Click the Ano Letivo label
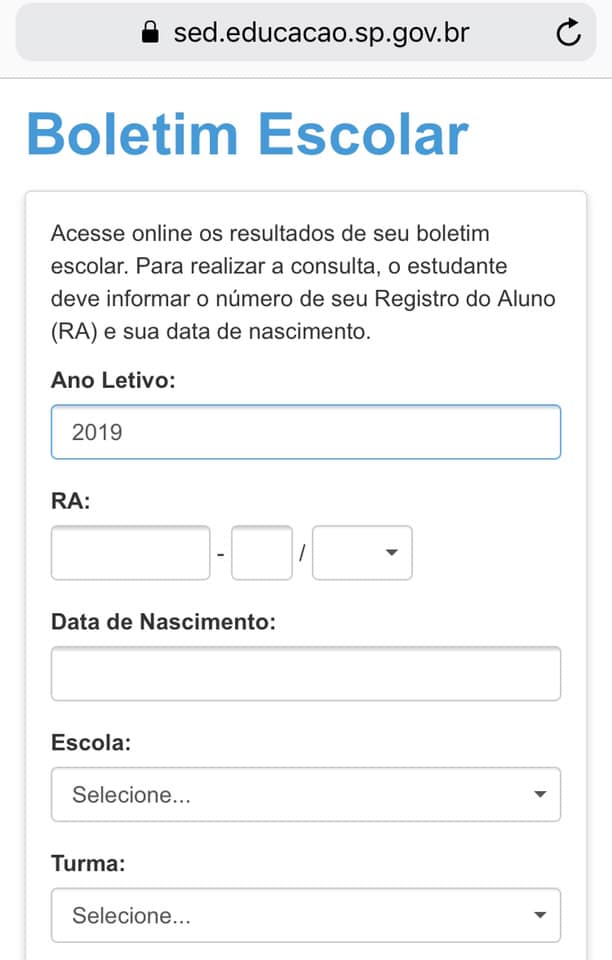Screen dimensions: 612x960 tap(113, 380)
